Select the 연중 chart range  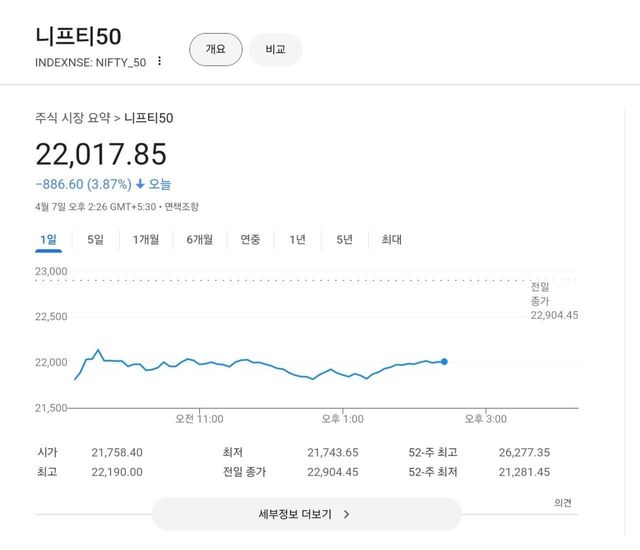250,239
